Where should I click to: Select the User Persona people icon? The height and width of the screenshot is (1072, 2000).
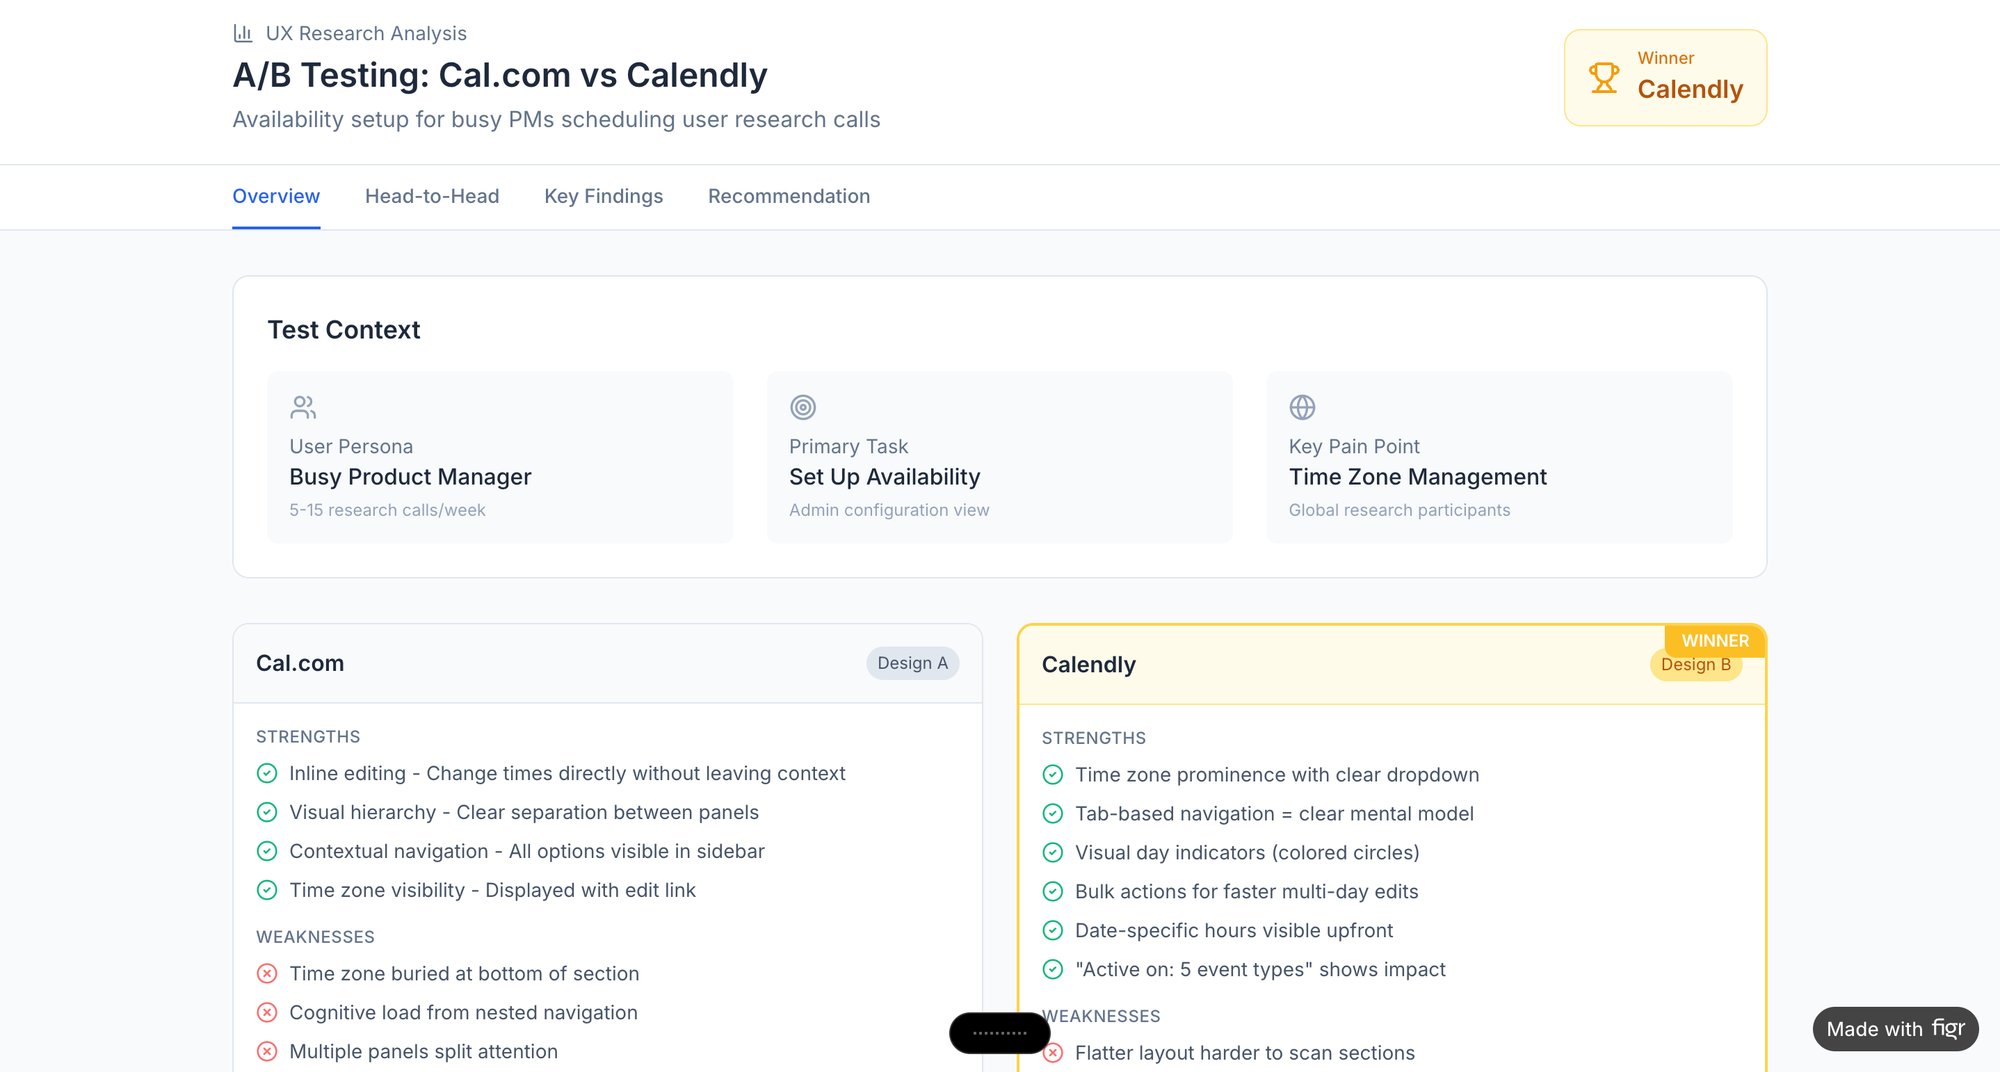pos(302,407)
